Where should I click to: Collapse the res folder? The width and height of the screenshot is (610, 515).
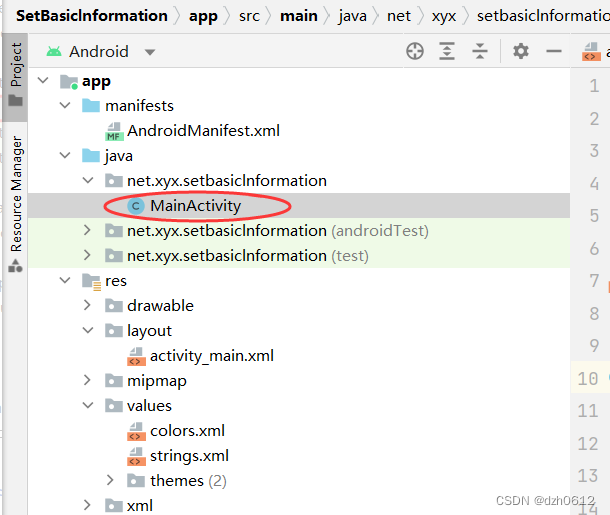tap(65, 280)
